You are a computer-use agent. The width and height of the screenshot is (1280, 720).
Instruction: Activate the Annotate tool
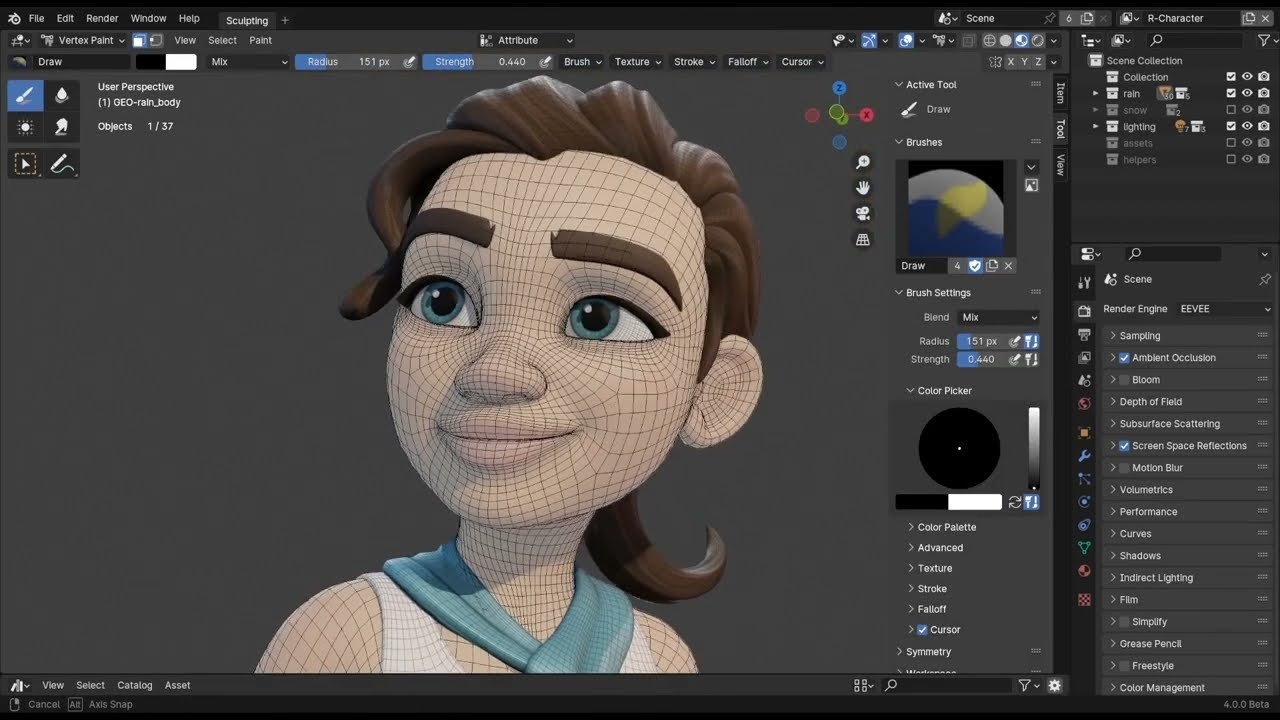pyautogui.click(x=62, y=163)
